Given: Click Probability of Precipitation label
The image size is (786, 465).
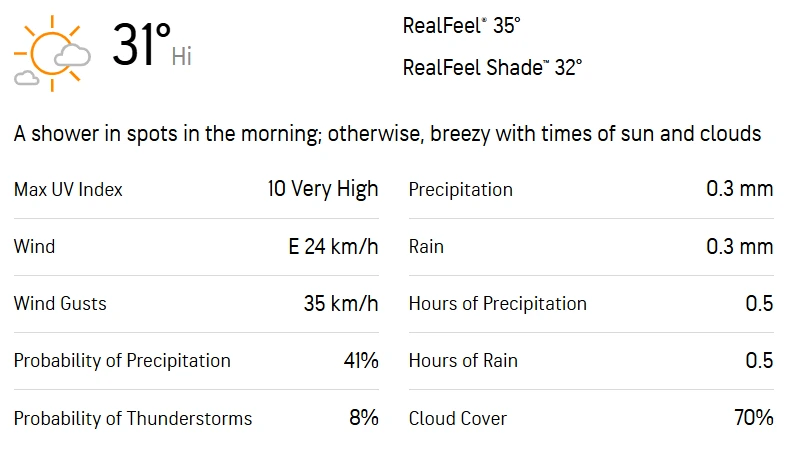Looking at the screenshot, I should click(x=122, y=361).
